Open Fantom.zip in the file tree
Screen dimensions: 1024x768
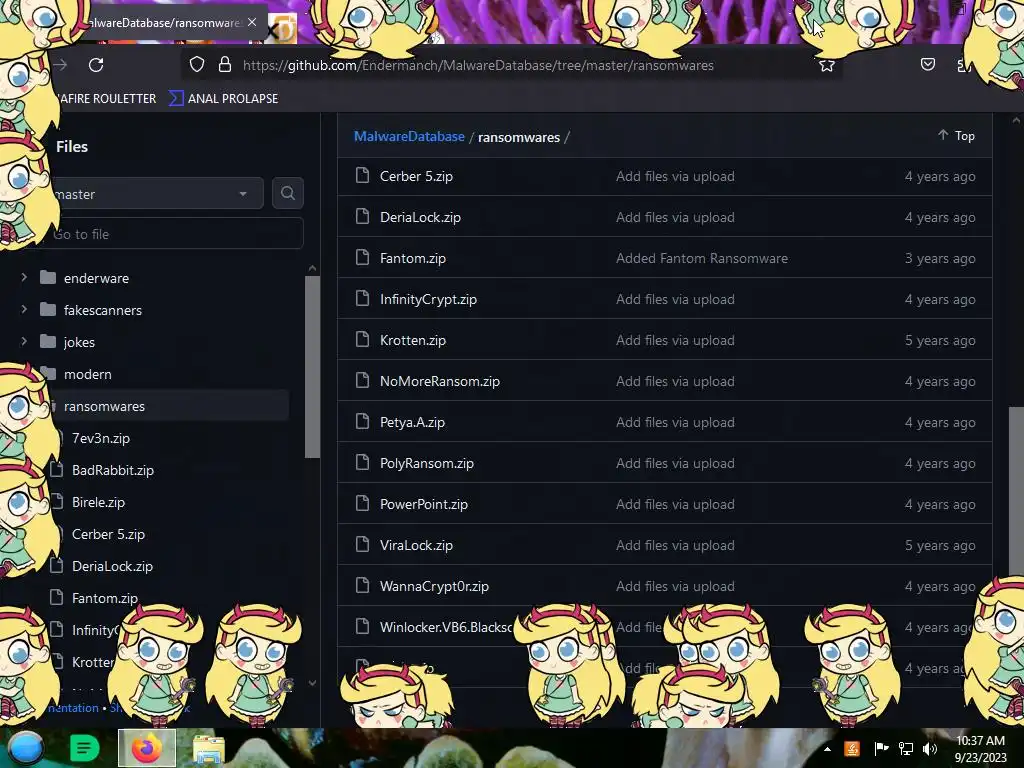tap(104, 598)
